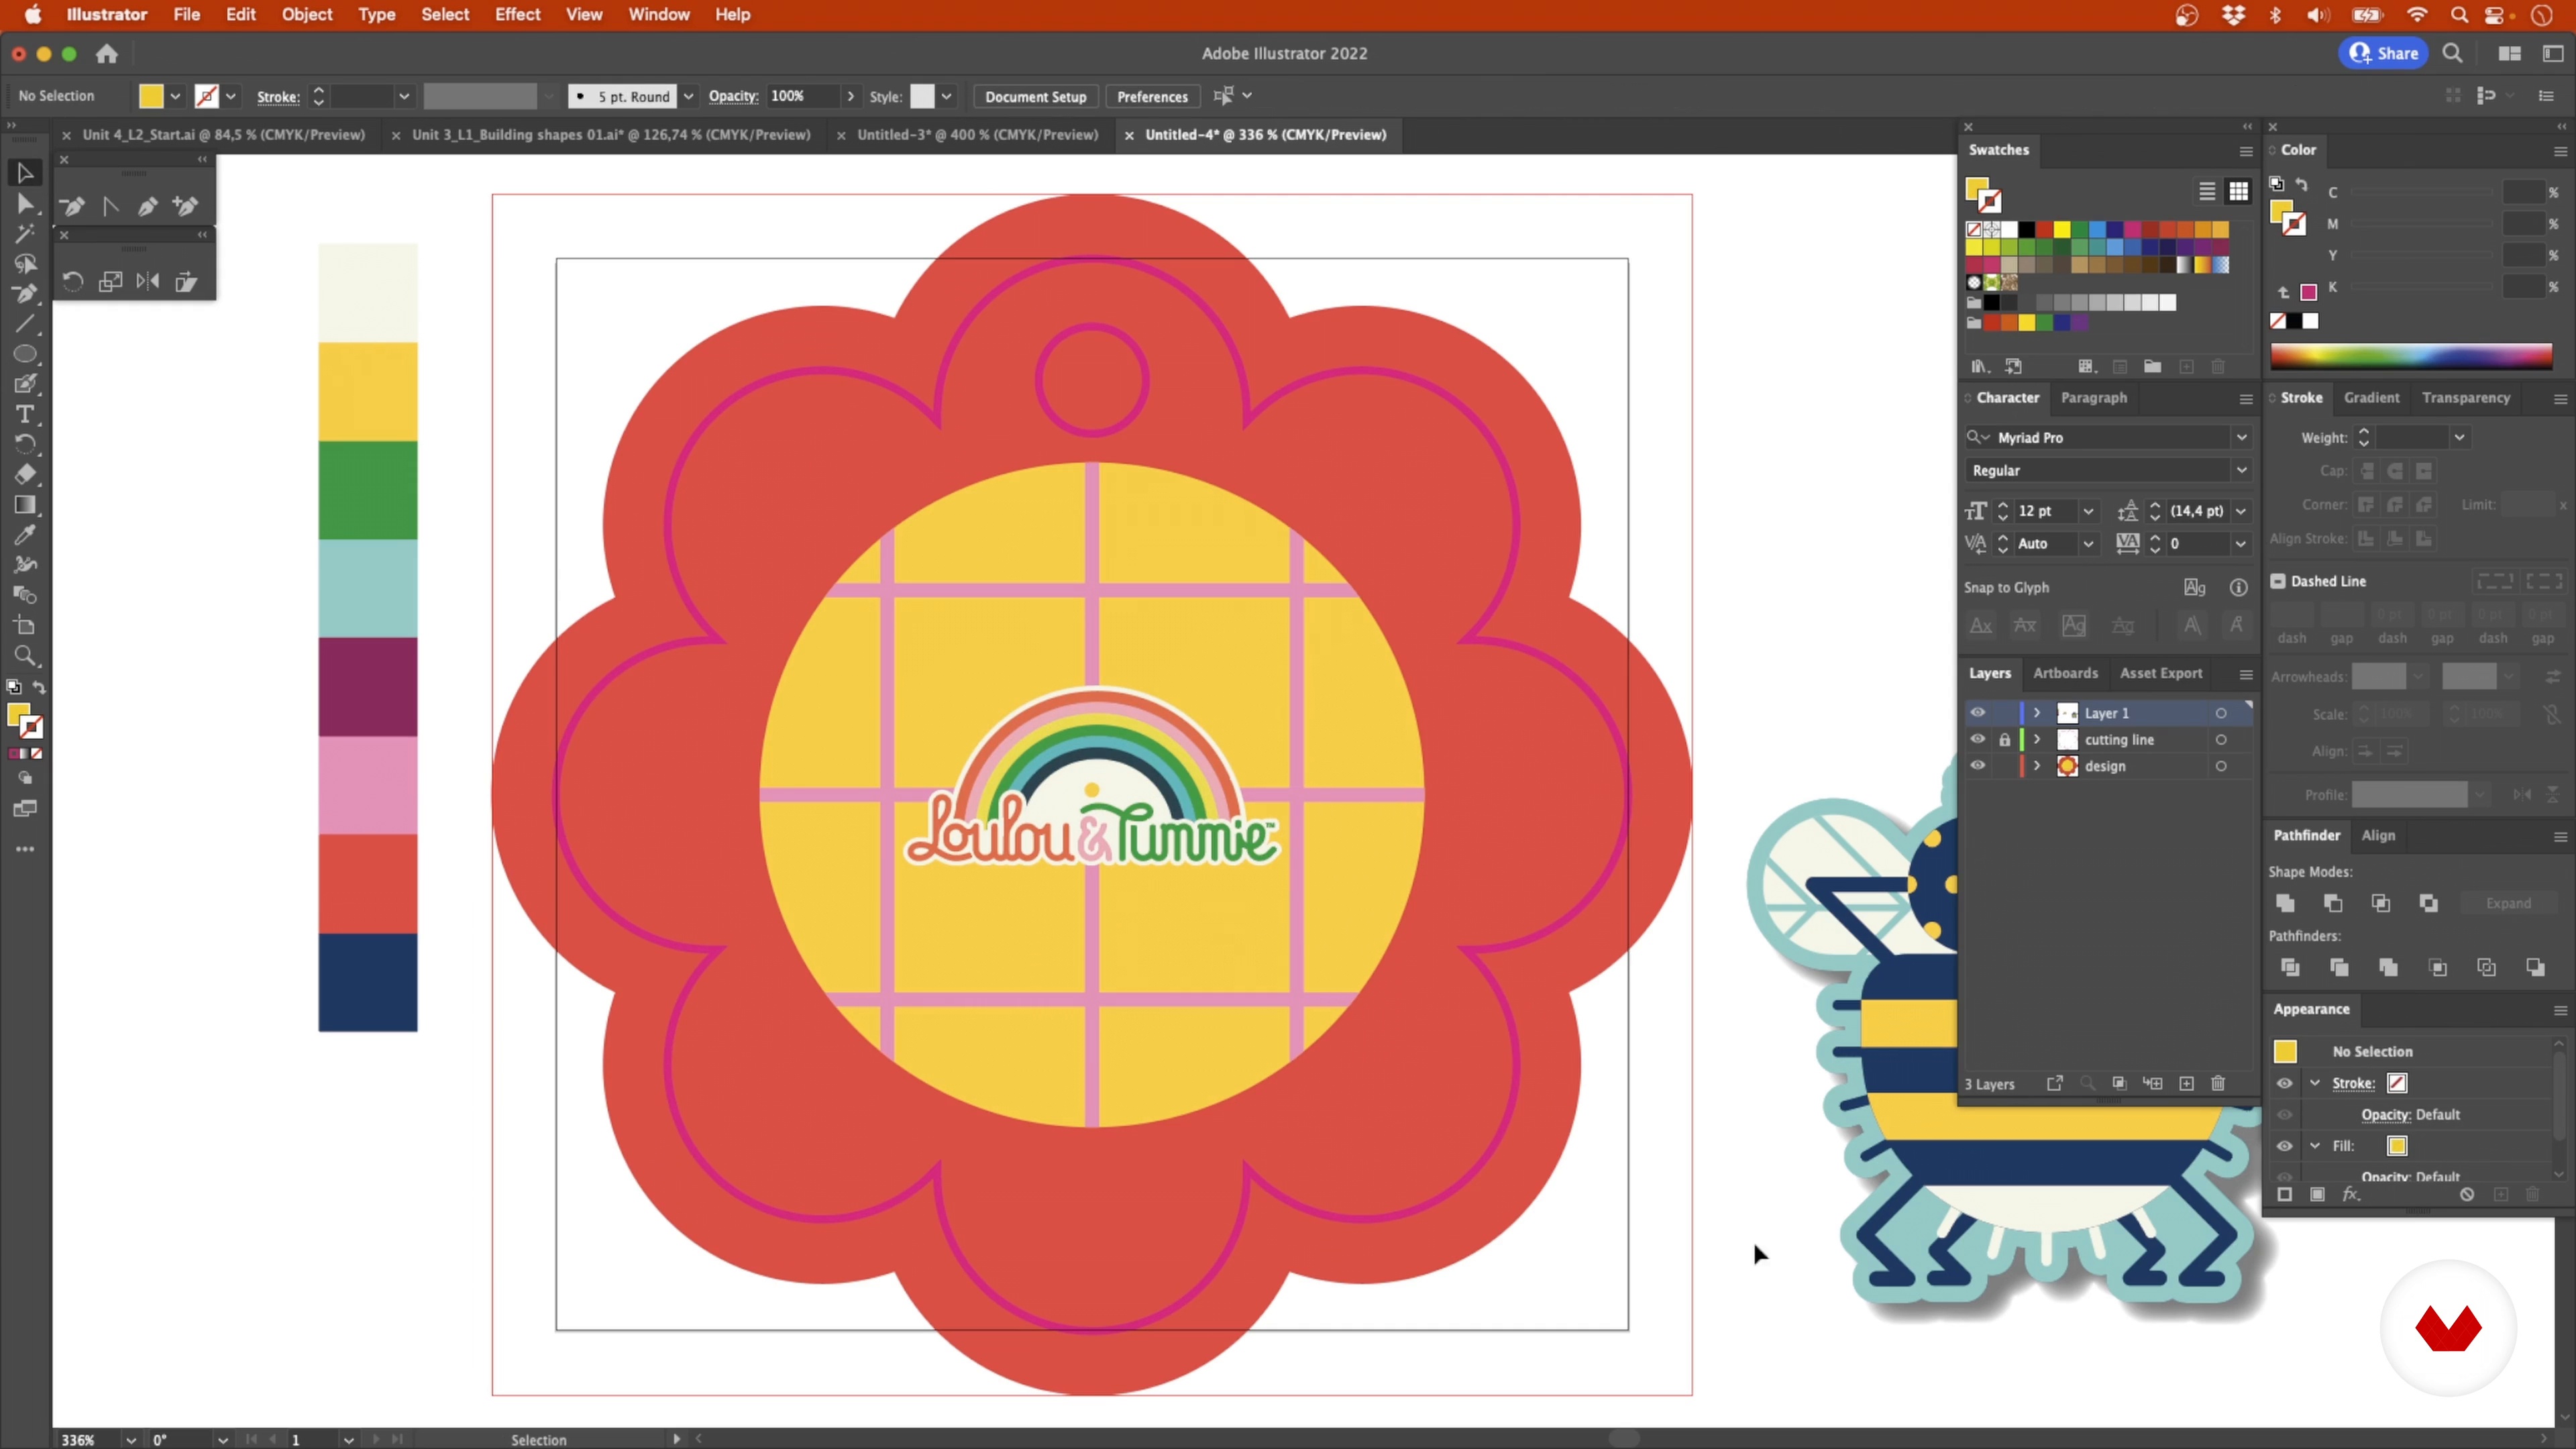Click Create New Layer icon in Layers panel
This screenshot has height=1449, width=2576.
point(2187,1083)
